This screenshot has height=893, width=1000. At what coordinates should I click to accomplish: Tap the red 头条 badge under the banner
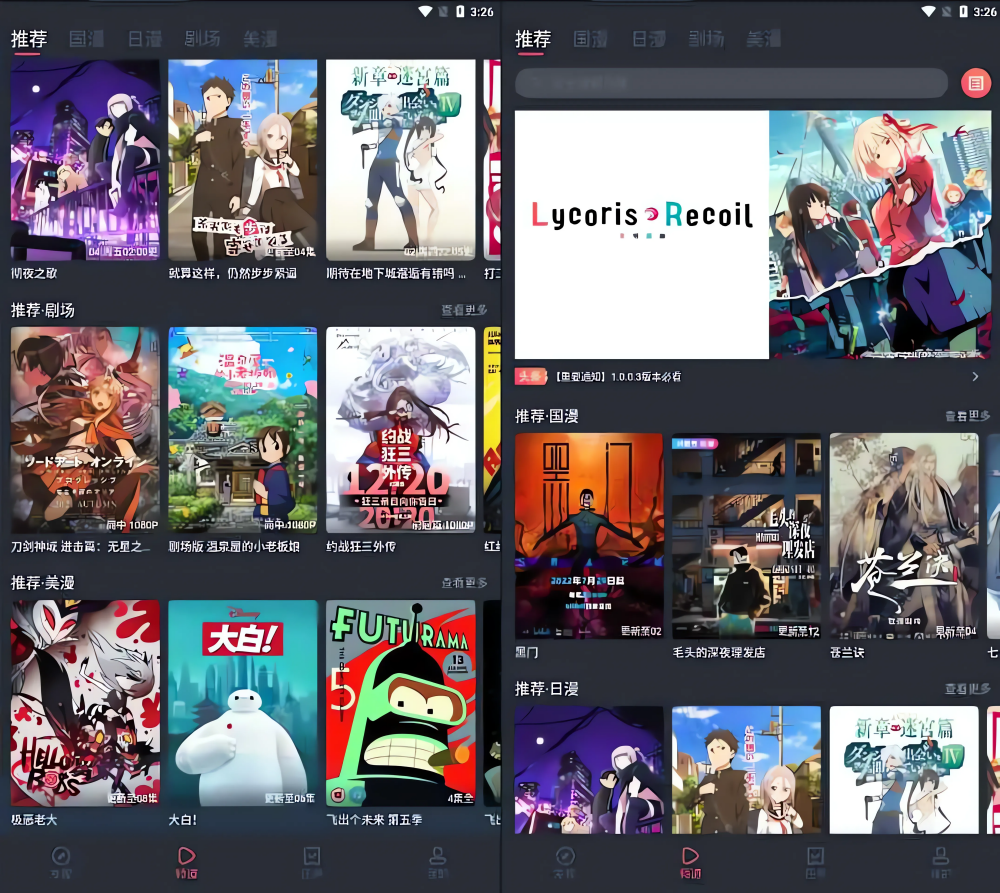point(531,376)
